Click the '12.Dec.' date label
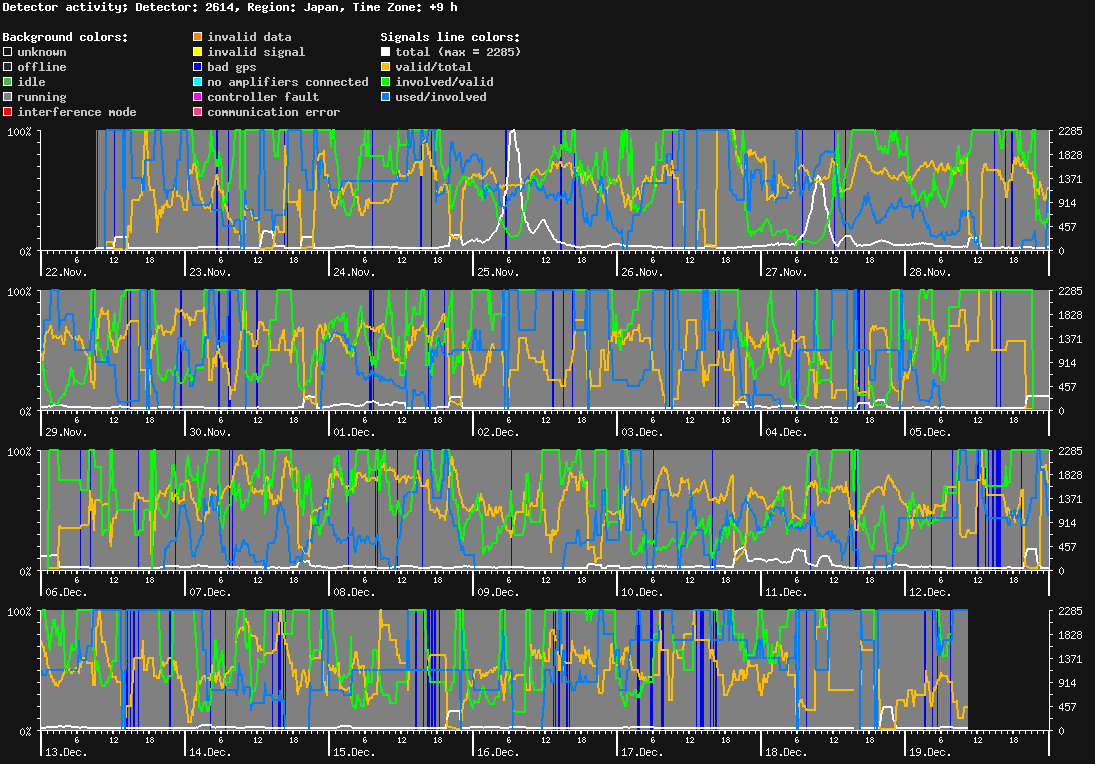Image resolution: width=1095 pixels, height=764 pixels. [930, 592]
